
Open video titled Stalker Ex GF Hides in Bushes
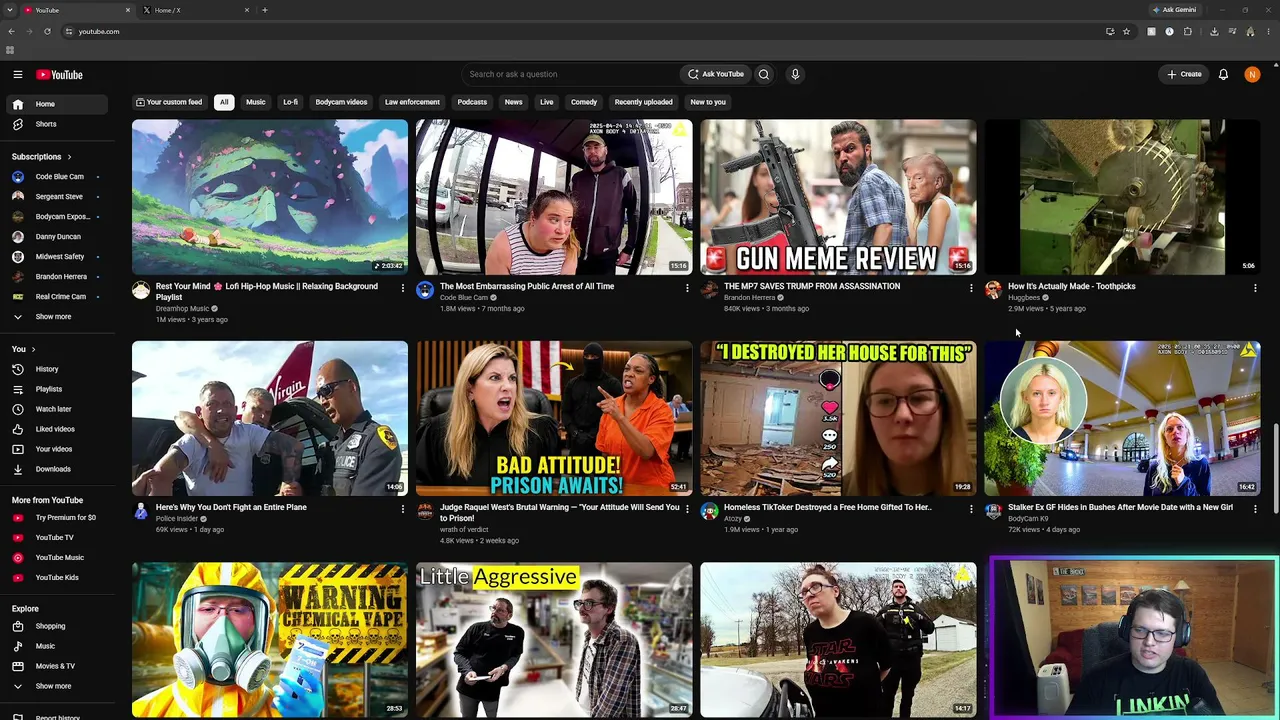point(1120,507)
